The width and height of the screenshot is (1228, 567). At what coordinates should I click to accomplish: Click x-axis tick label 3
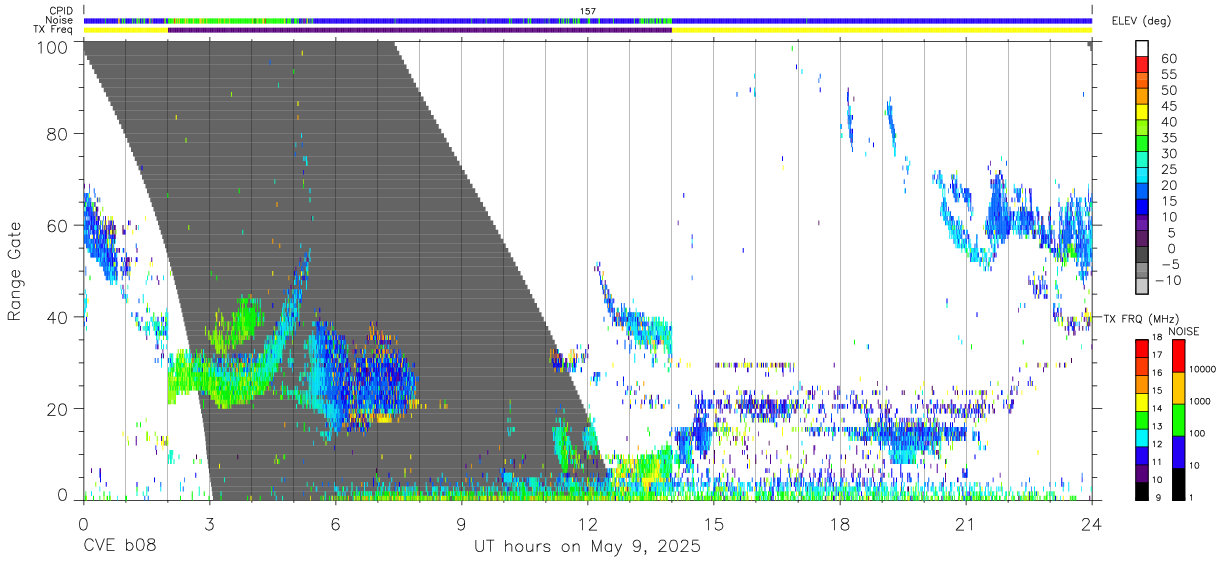209,523
